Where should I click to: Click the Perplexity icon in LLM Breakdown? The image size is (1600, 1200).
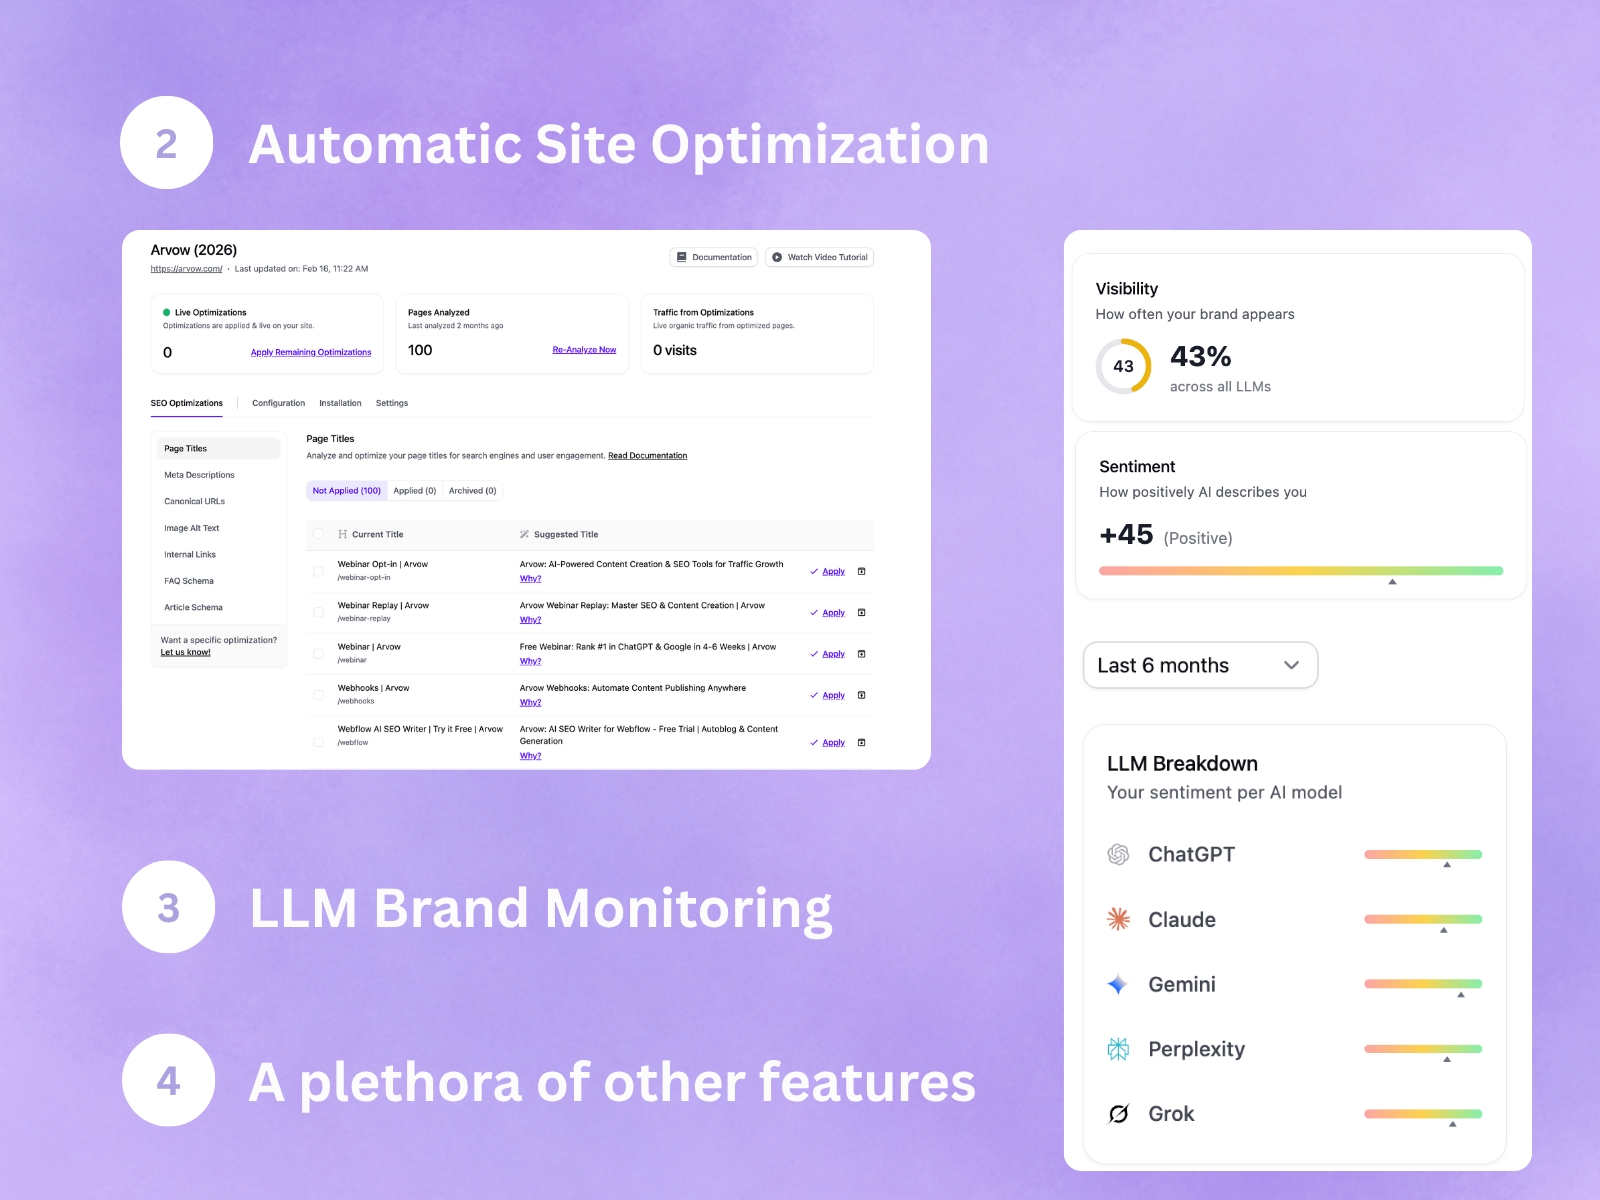1117,1049
